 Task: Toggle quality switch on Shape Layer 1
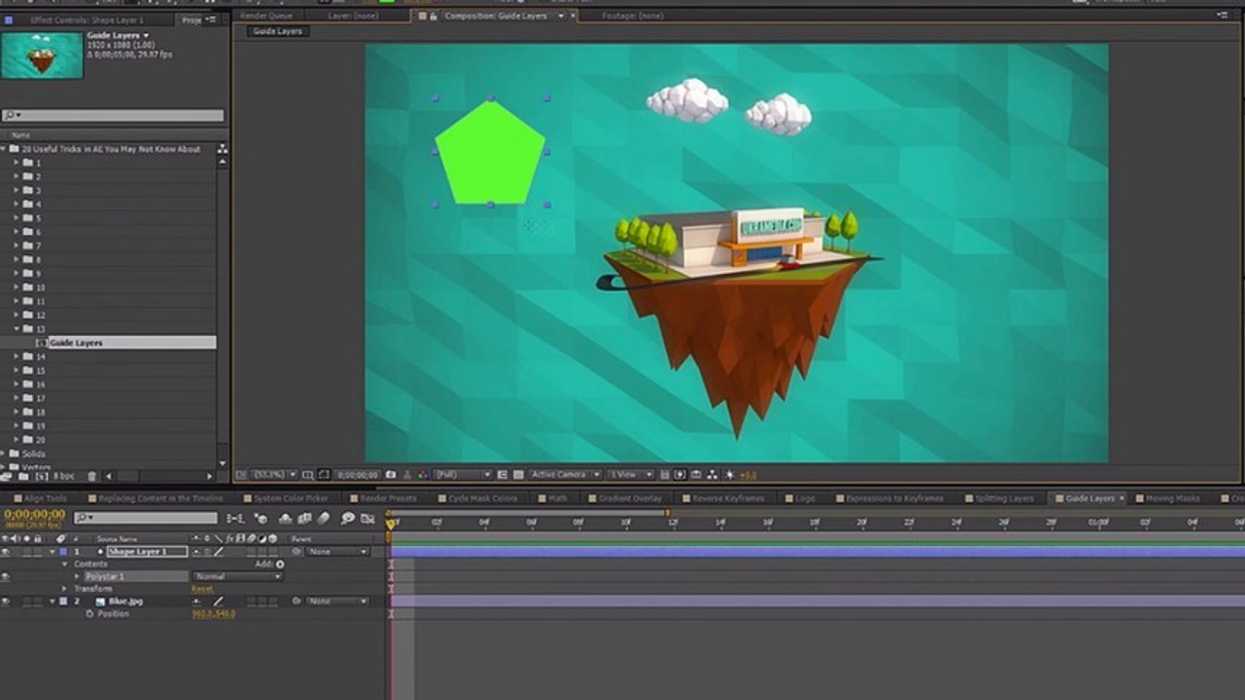[x=218, y=552]
